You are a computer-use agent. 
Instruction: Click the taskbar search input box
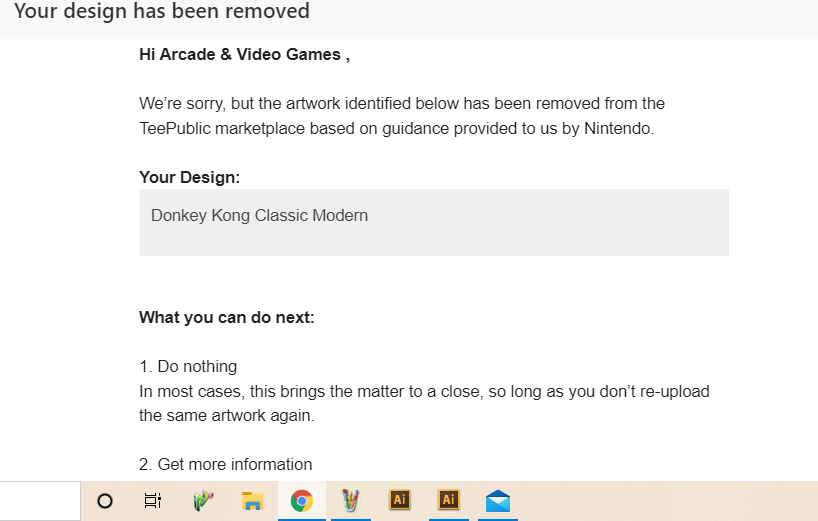(x=40, y=501)
